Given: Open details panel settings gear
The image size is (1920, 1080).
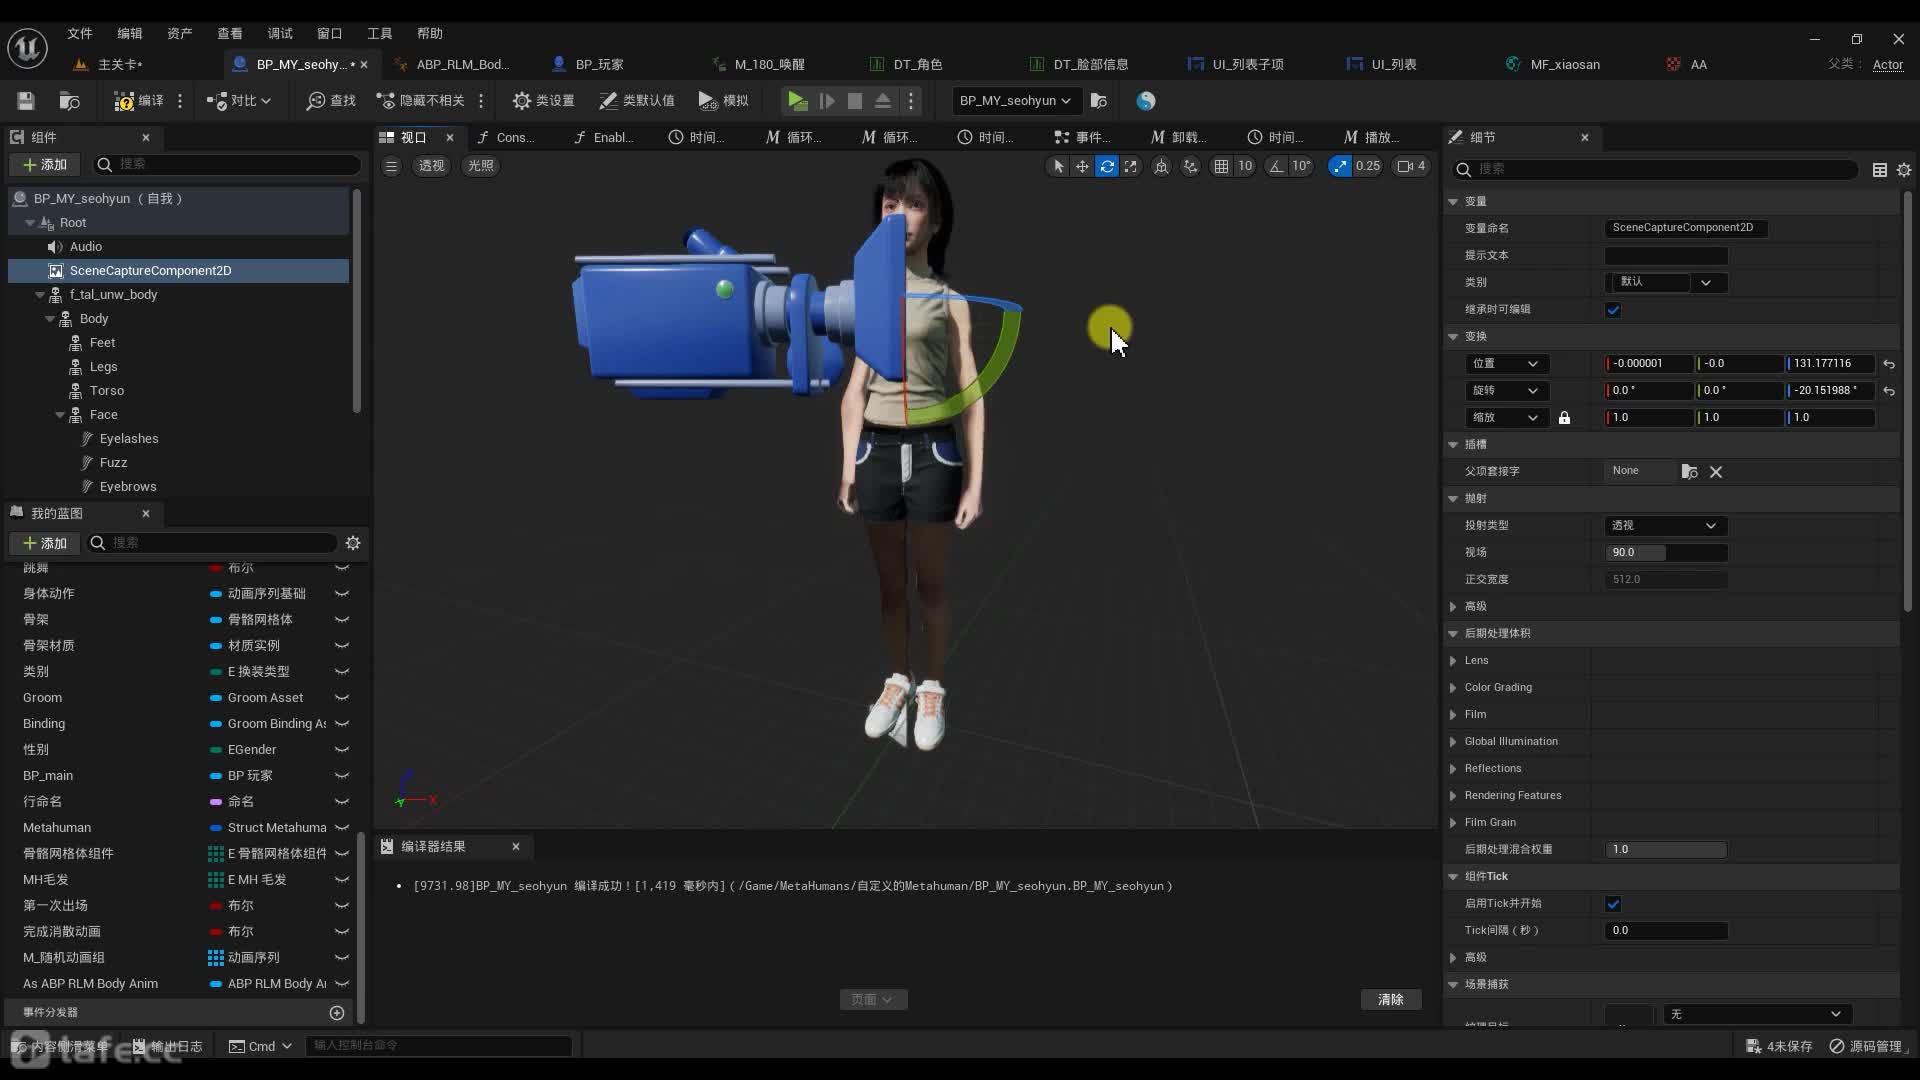Looking at the screenshot, I should tap(1904, 170).
